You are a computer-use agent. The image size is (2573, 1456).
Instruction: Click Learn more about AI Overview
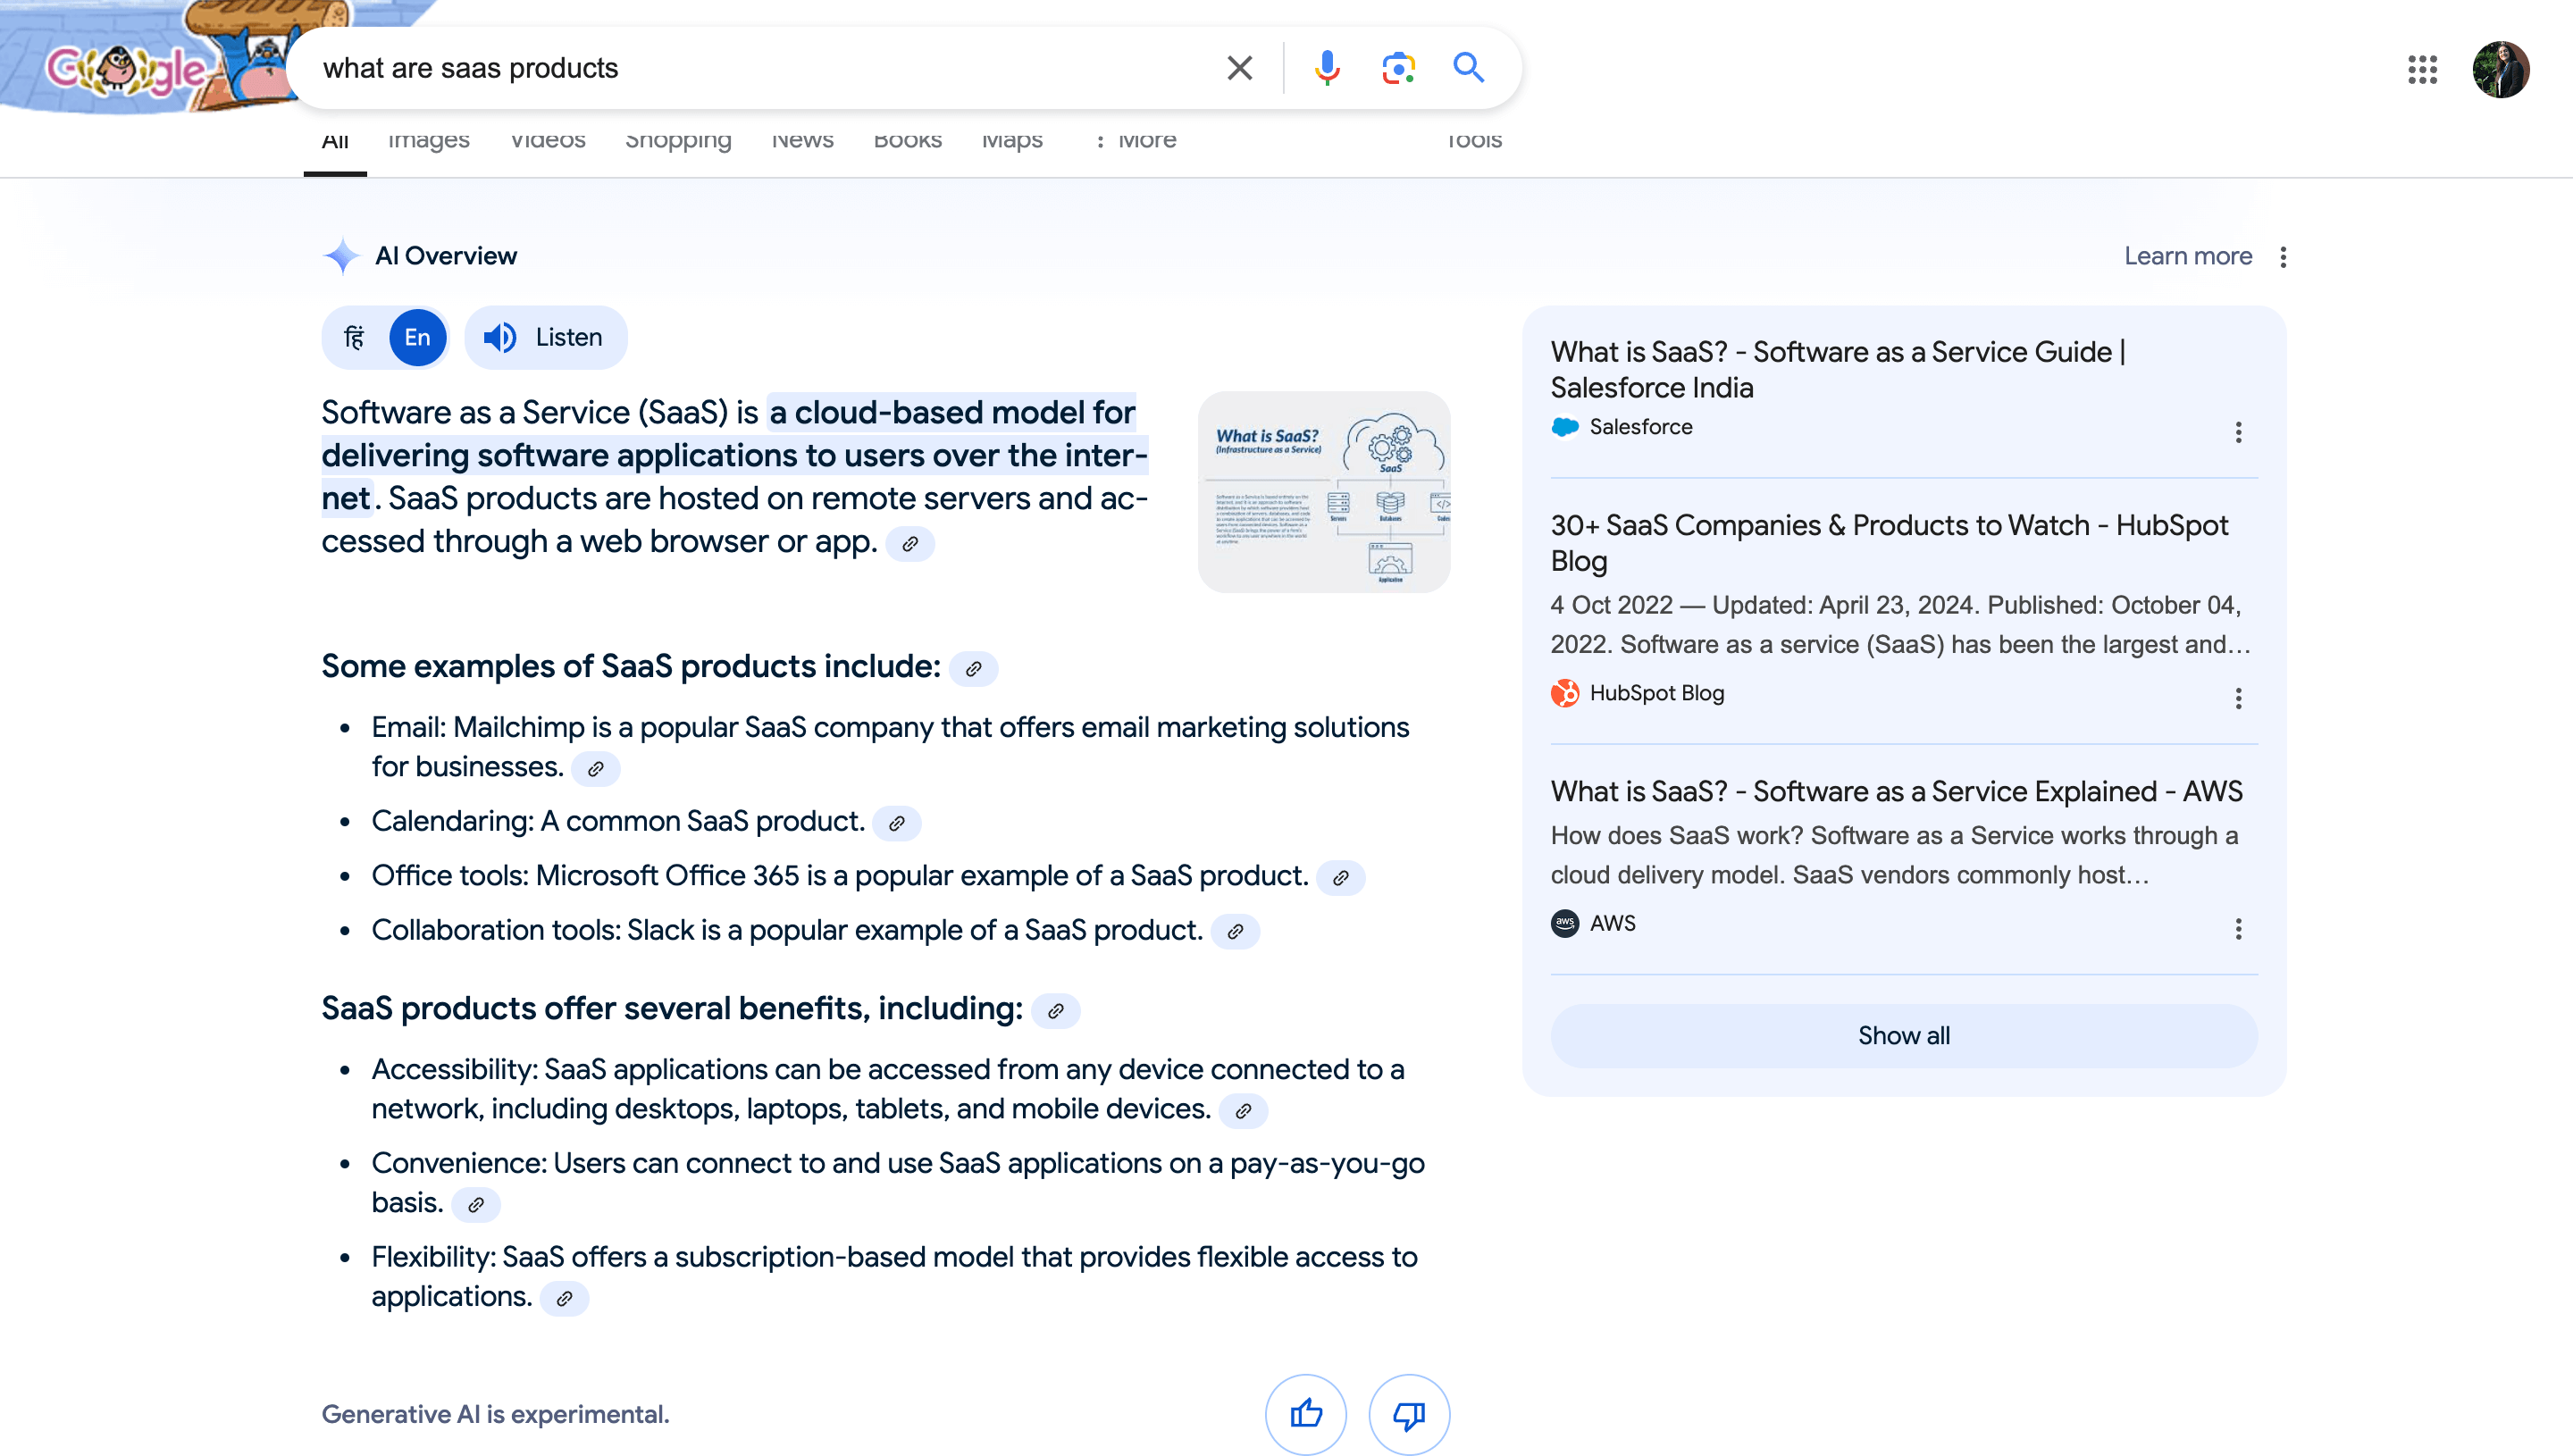[2188, 257]
